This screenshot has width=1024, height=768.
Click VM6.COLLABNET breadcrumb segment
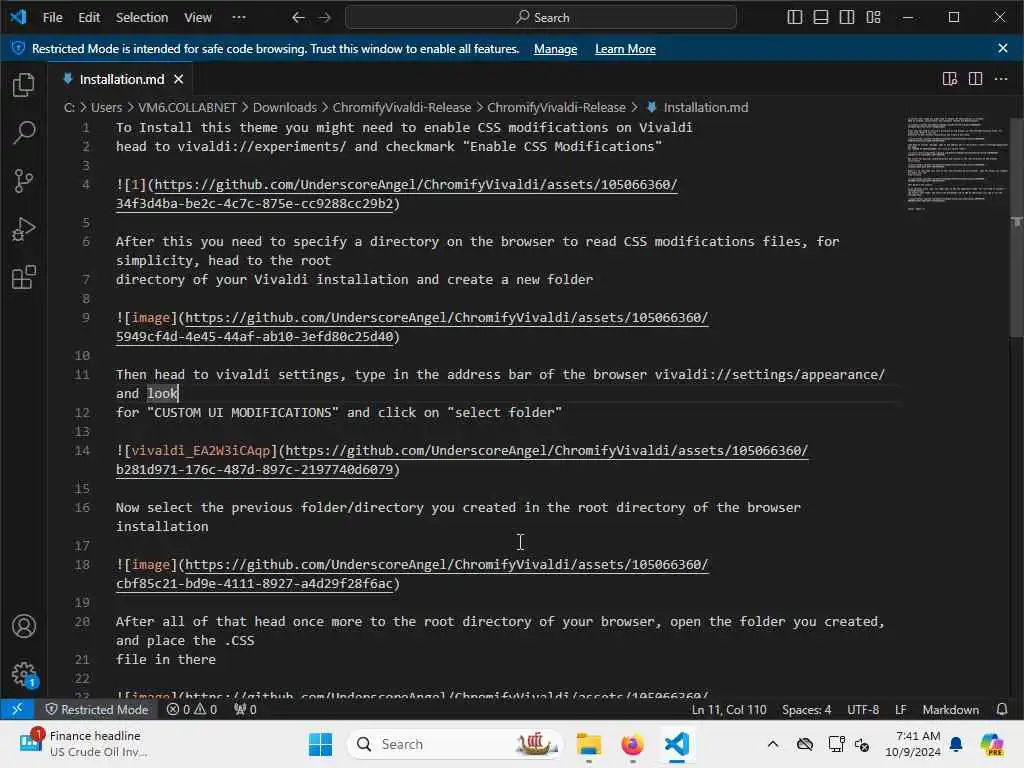(187, 107)
